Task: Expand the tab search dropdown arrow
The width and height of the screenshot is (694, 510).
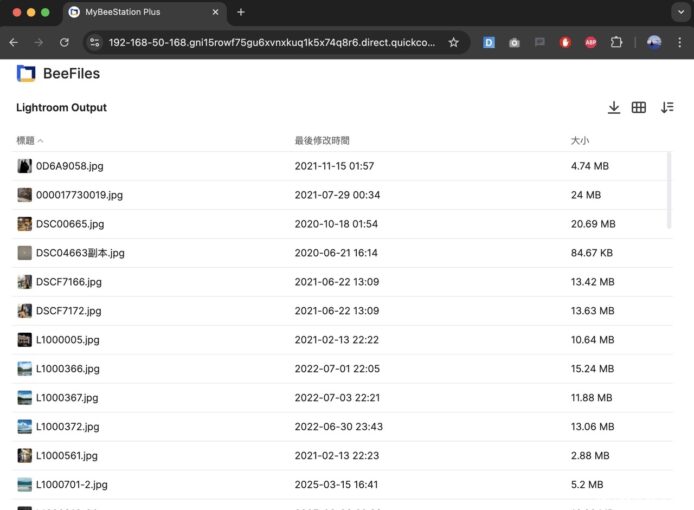Action: click(679, 12)
